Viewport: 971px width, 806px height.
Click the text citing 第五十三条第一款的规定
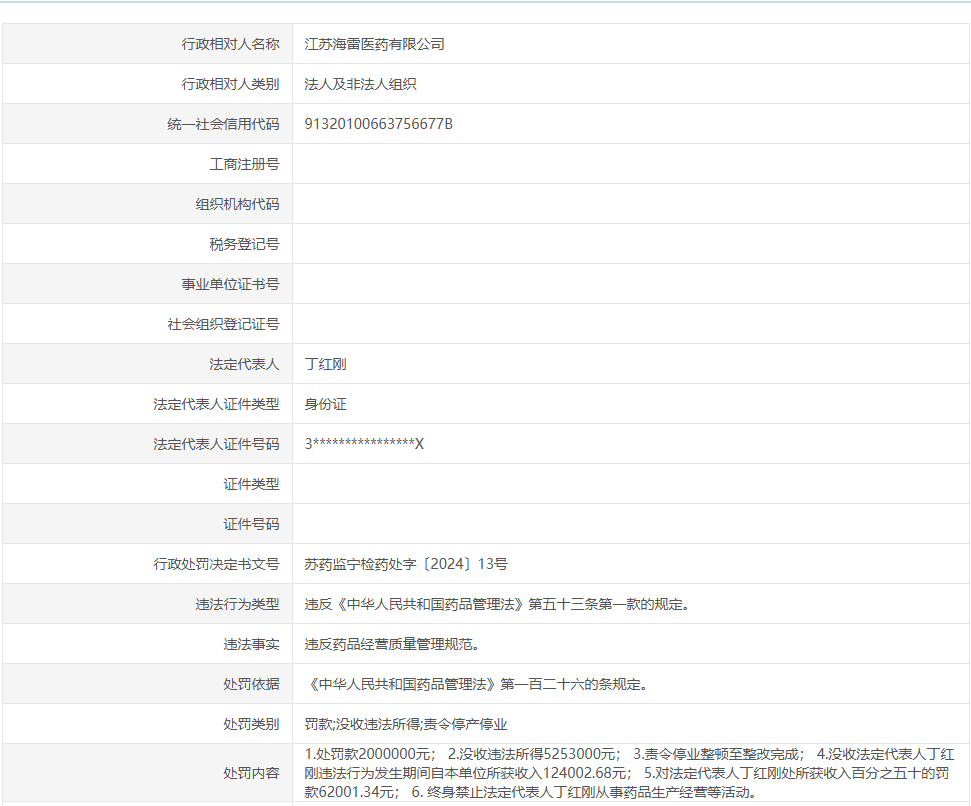(497, 604)
